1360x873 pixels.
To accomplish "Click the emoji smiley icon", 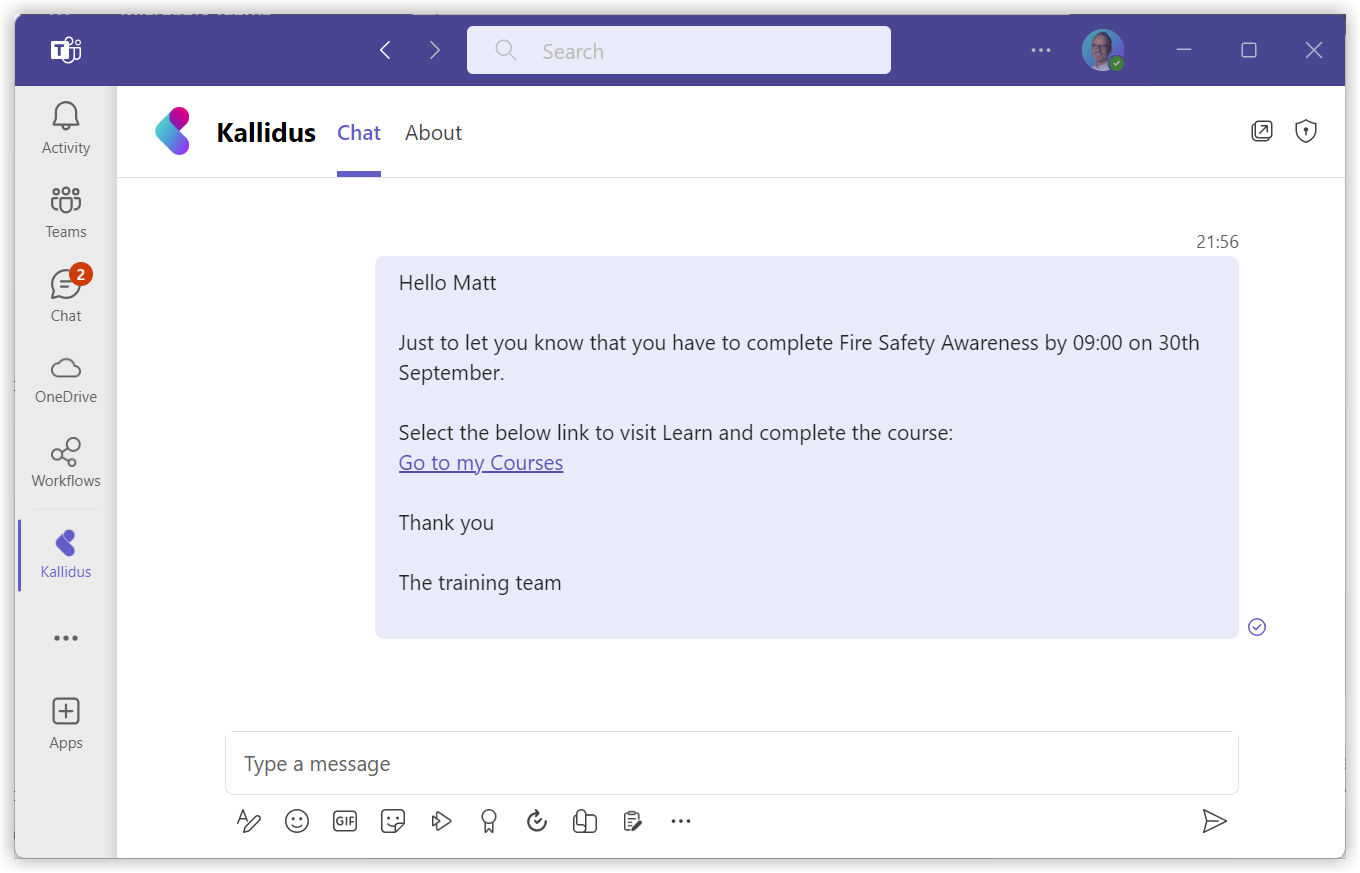I will point(297,821).
